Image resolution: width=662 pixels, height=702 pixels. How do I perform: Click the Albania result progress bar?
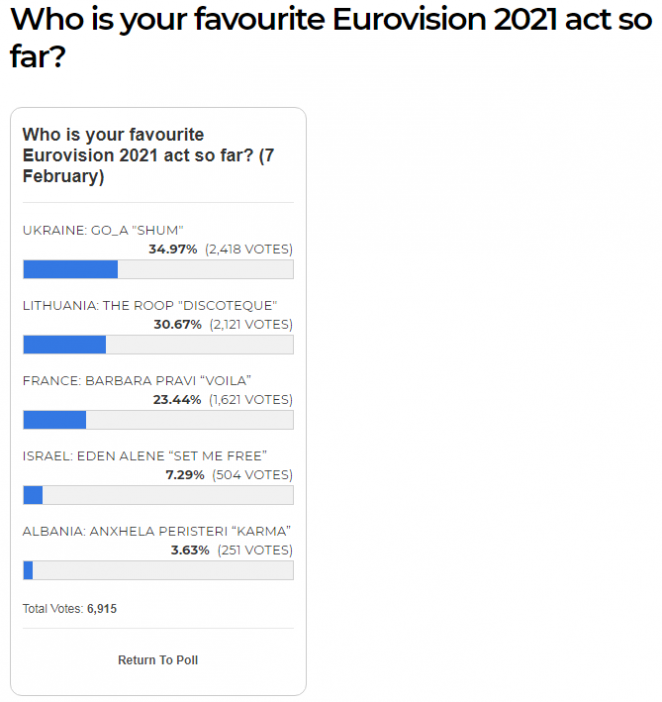point(158,570)
